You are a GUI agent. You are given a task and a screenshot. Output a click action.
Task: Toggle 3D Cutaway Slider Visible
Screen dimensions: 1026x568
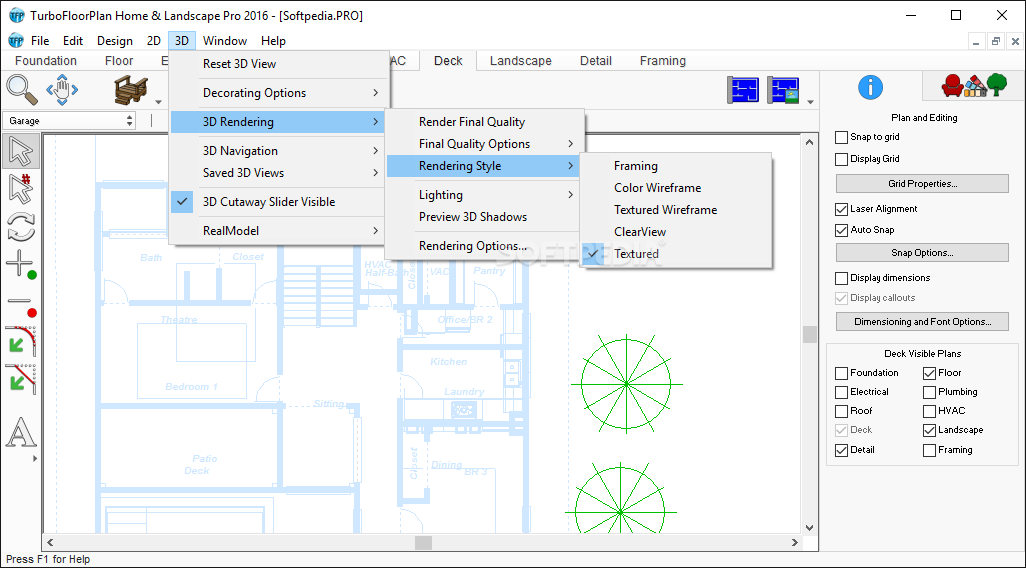point(279,202)
